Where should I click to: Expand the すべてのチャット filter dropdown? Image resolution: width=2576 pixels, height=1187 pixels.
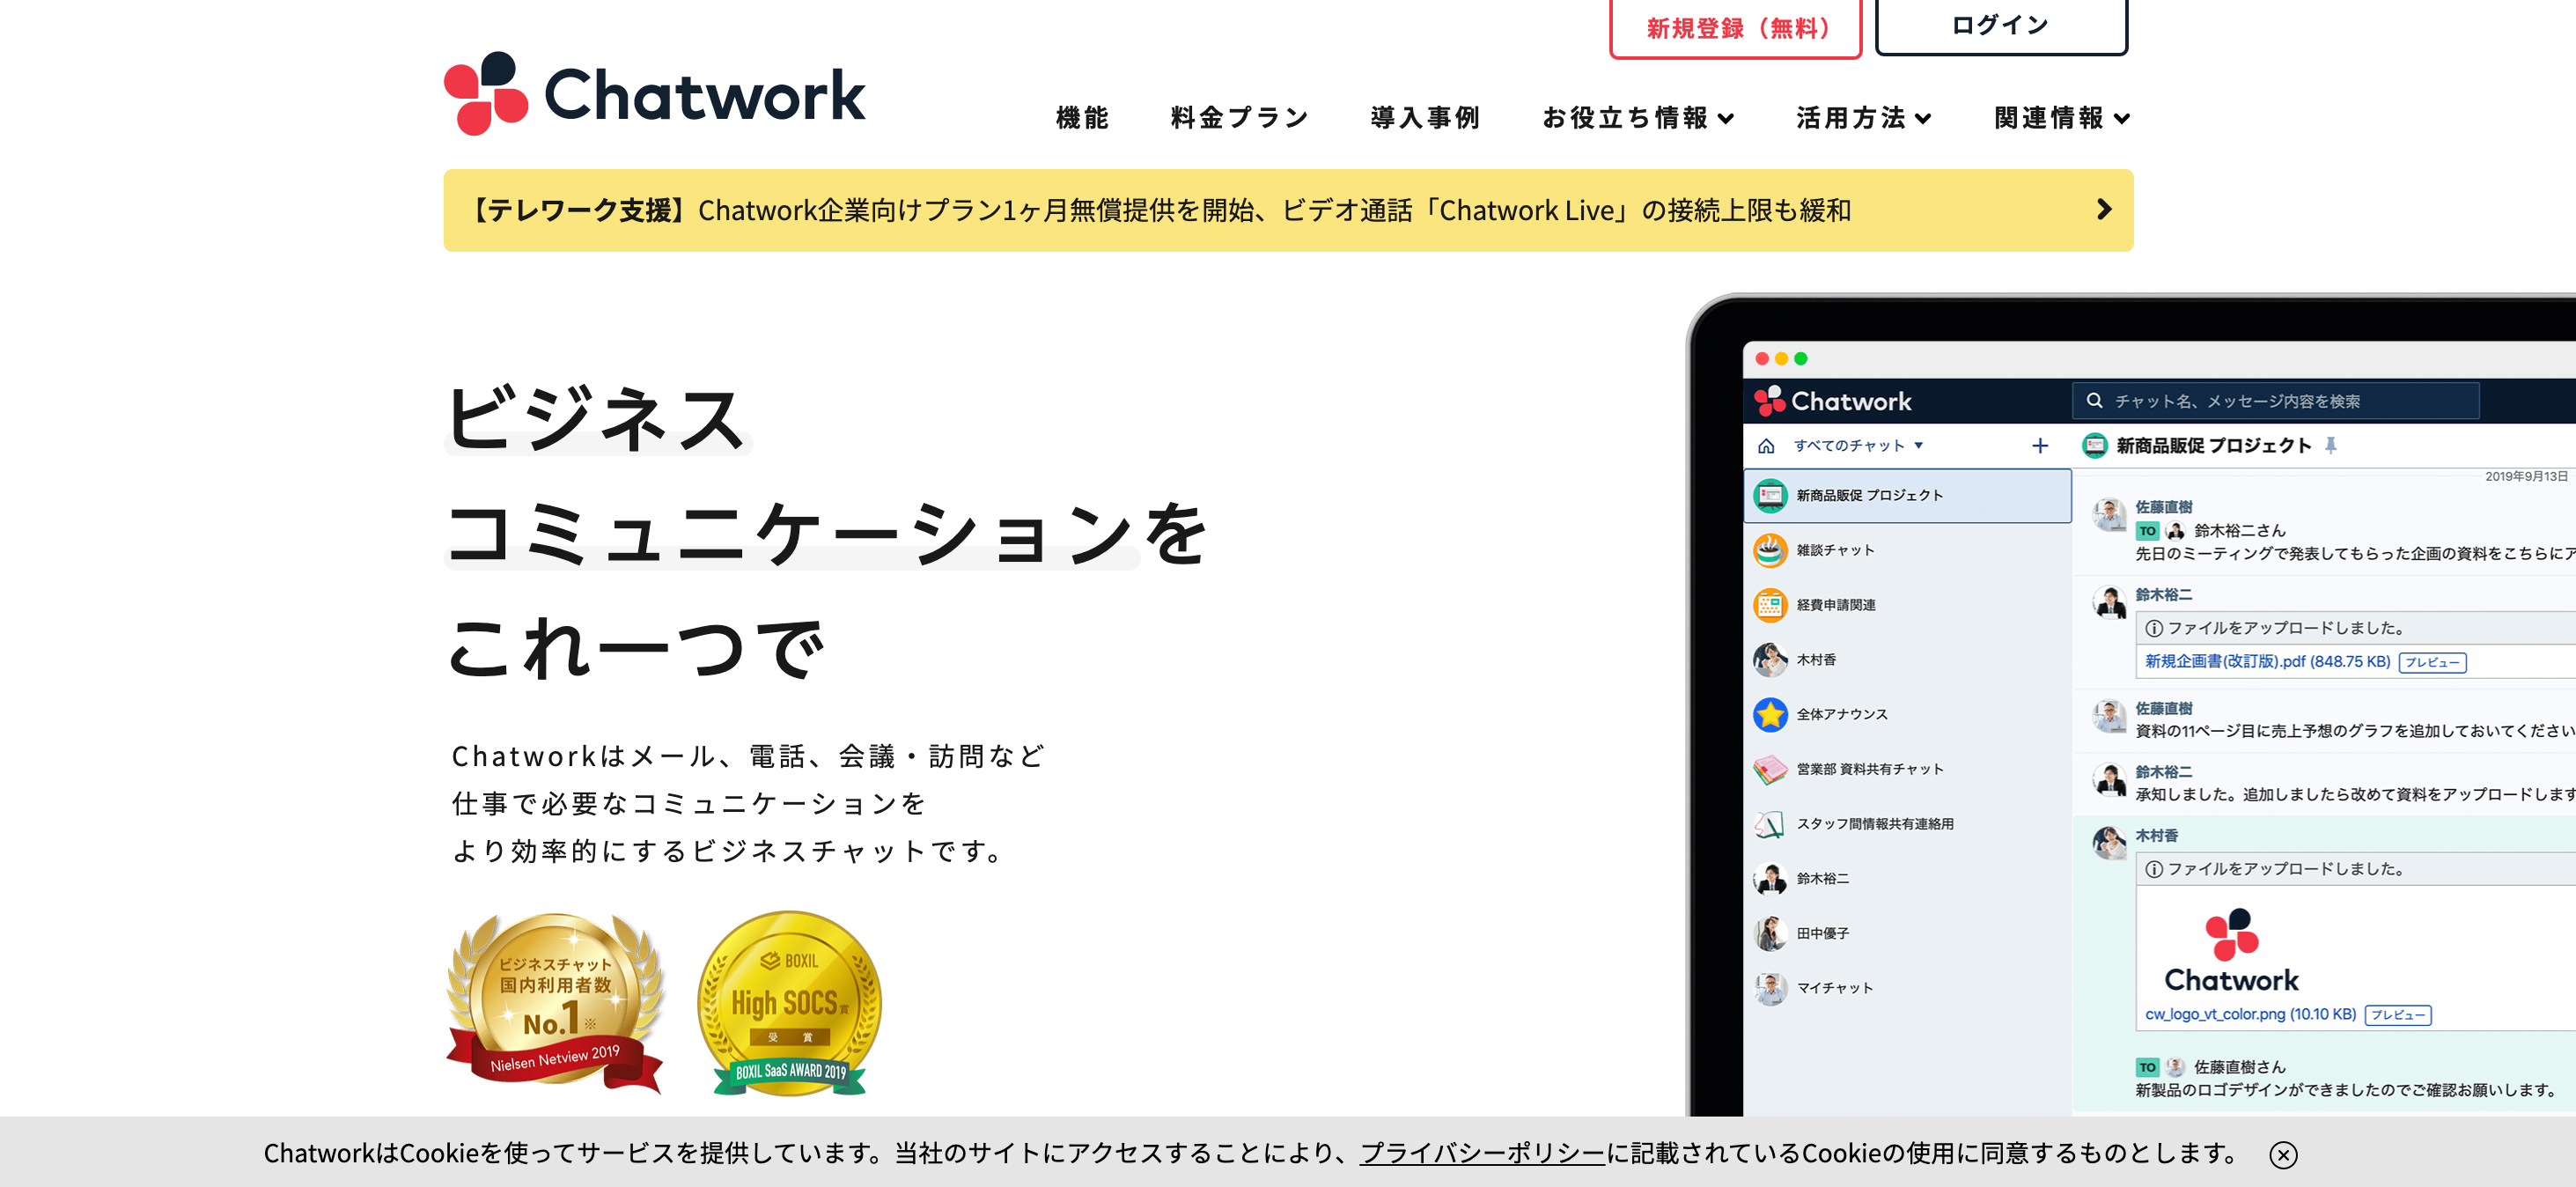click(1859, 446)
